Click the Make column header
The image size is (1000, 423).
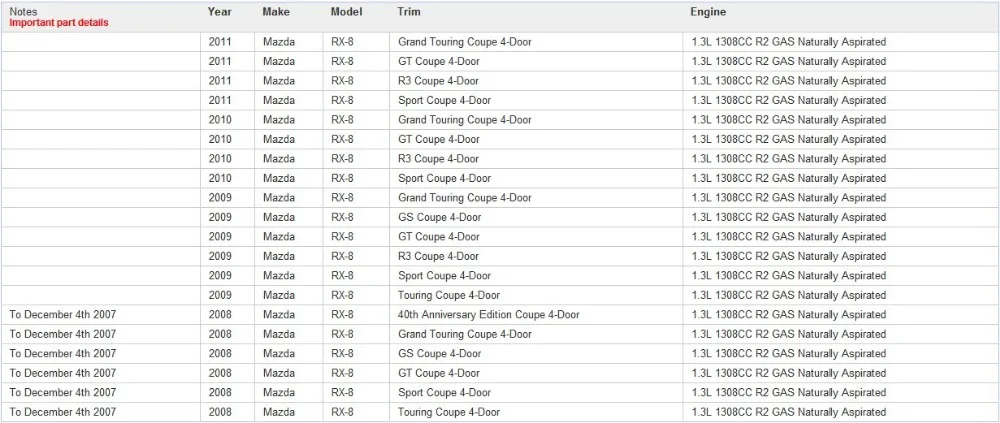pyautogui.click(x=276, y=12)
